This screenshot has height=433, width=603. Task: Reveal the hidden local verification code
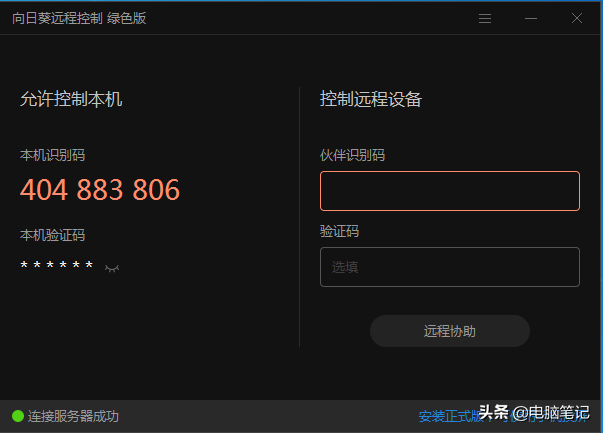click(112, 268)
